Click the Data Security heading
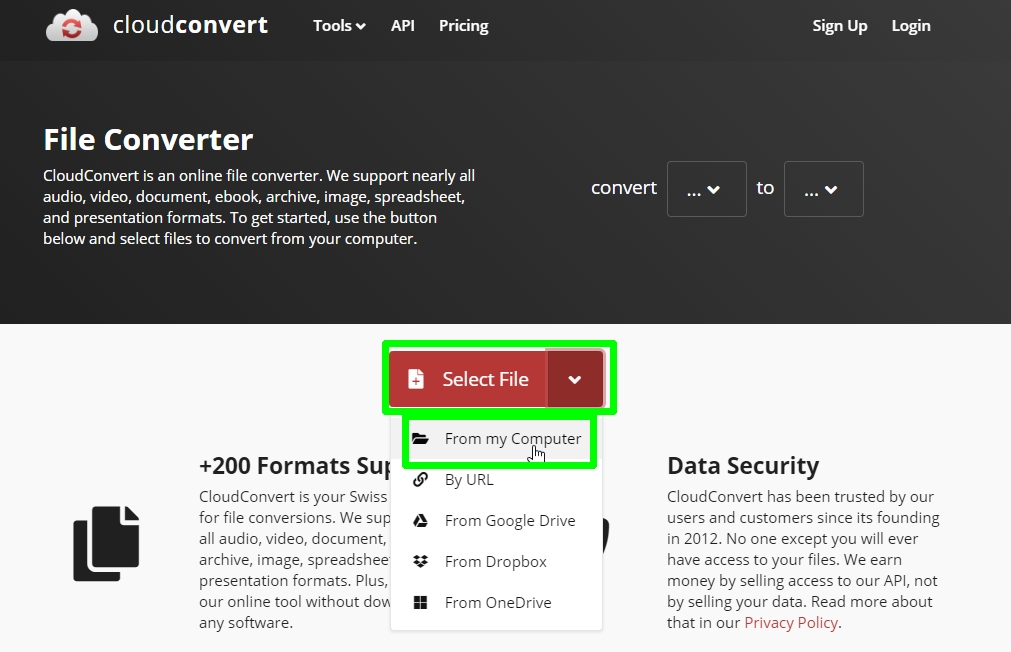Viewport: 1011px width, 652px height. point(743,466)
